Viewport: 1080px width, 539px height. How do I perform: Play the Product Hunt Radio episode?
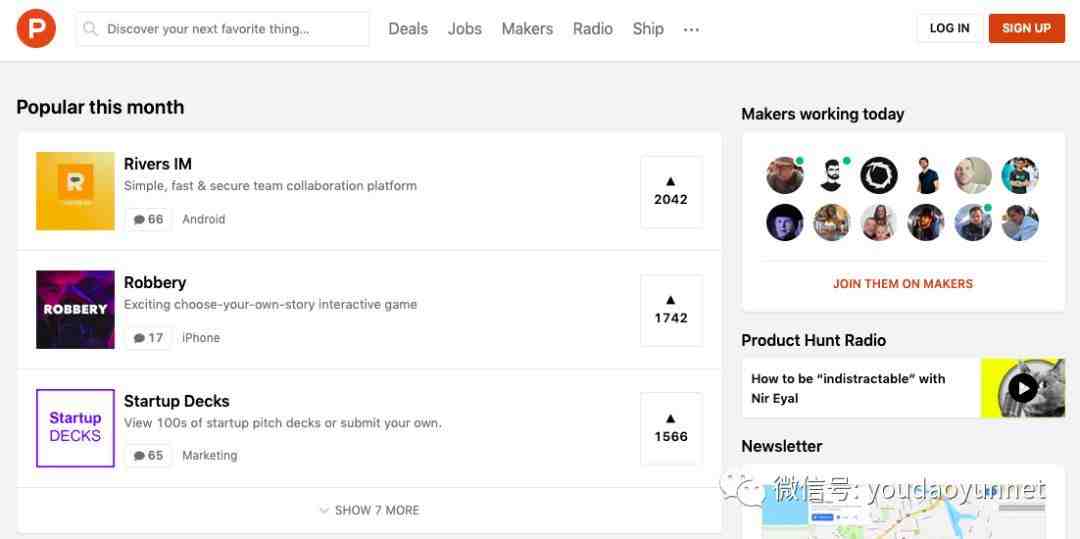(x=1022, y=388)
